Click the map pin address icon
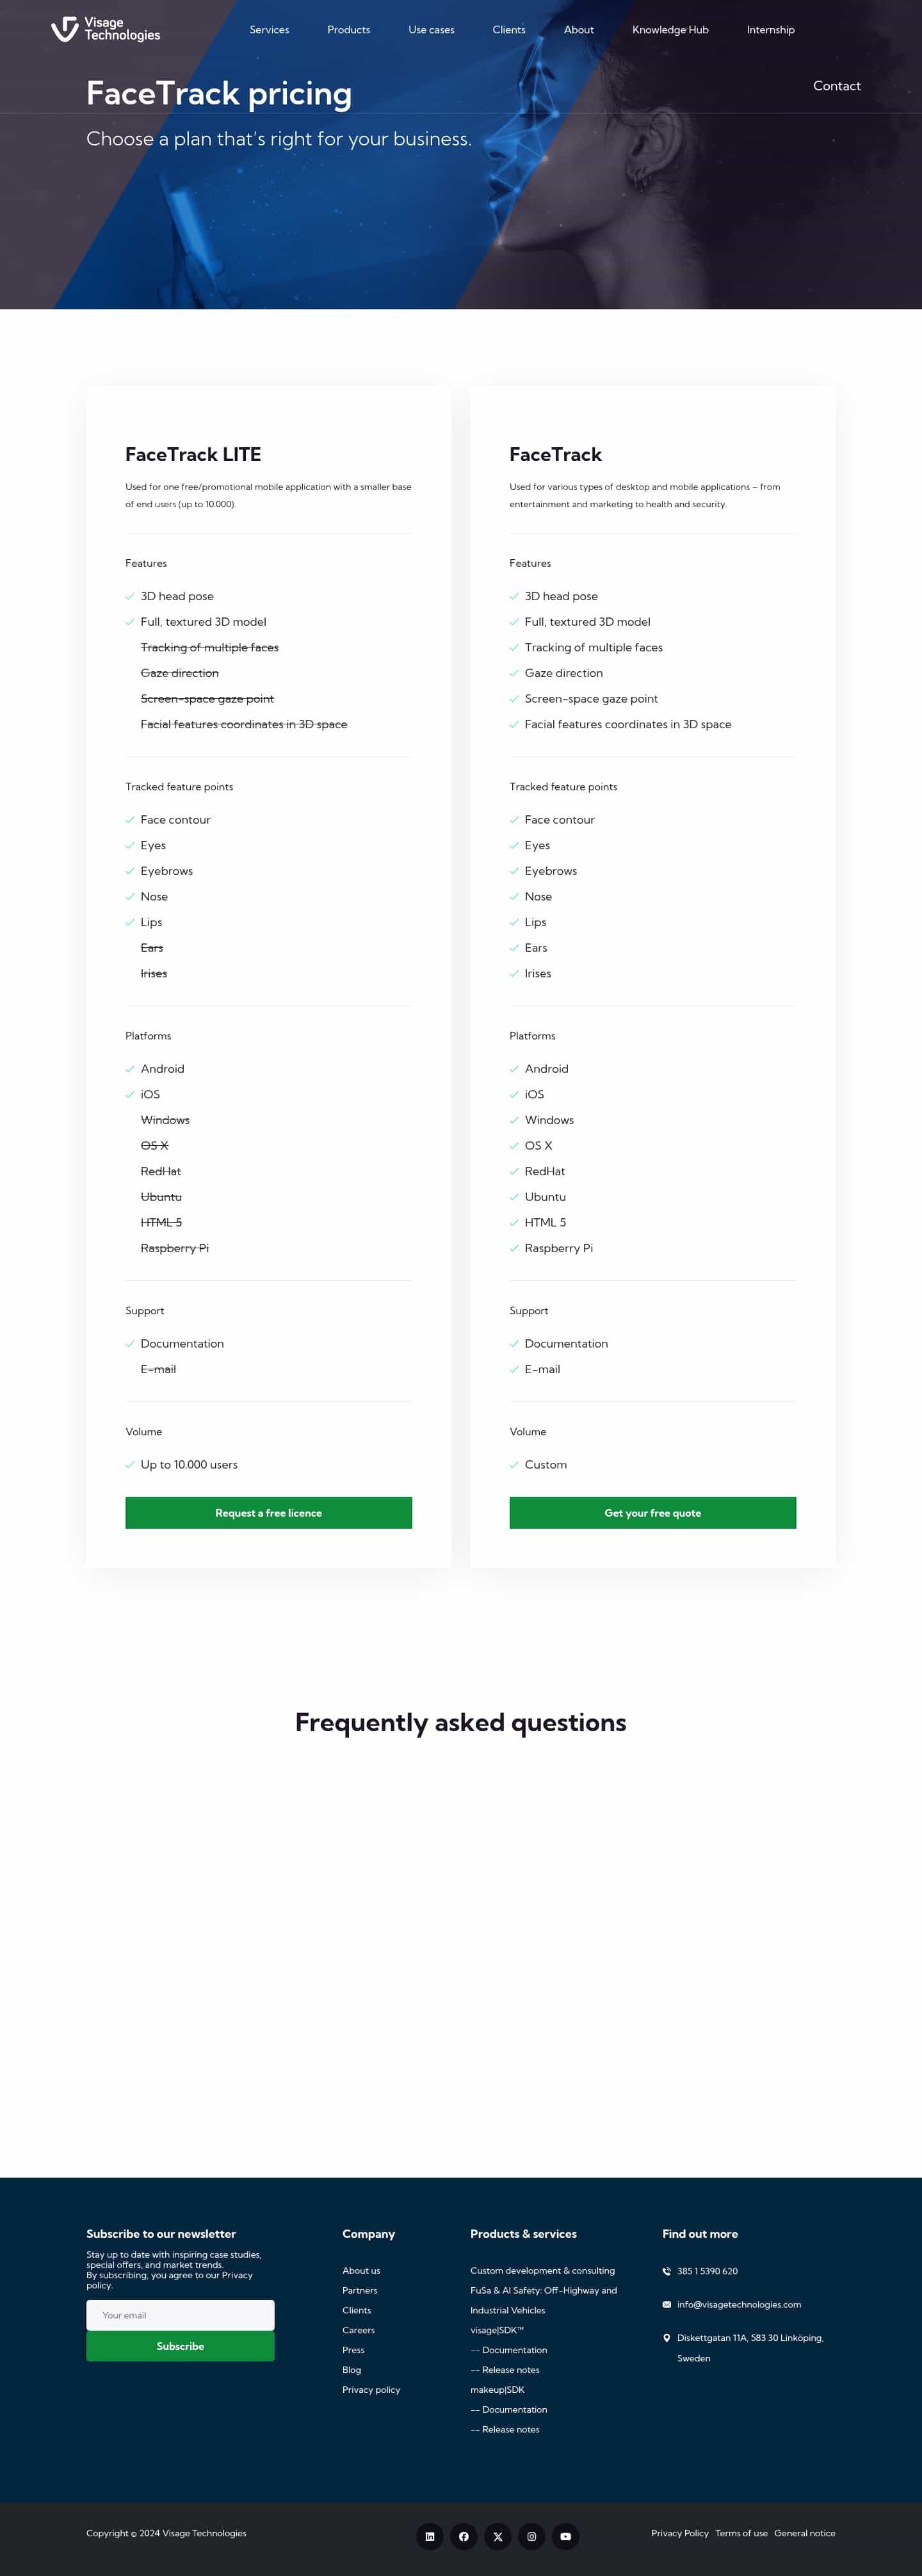Screen dimensions: 922x2576 667,2338
